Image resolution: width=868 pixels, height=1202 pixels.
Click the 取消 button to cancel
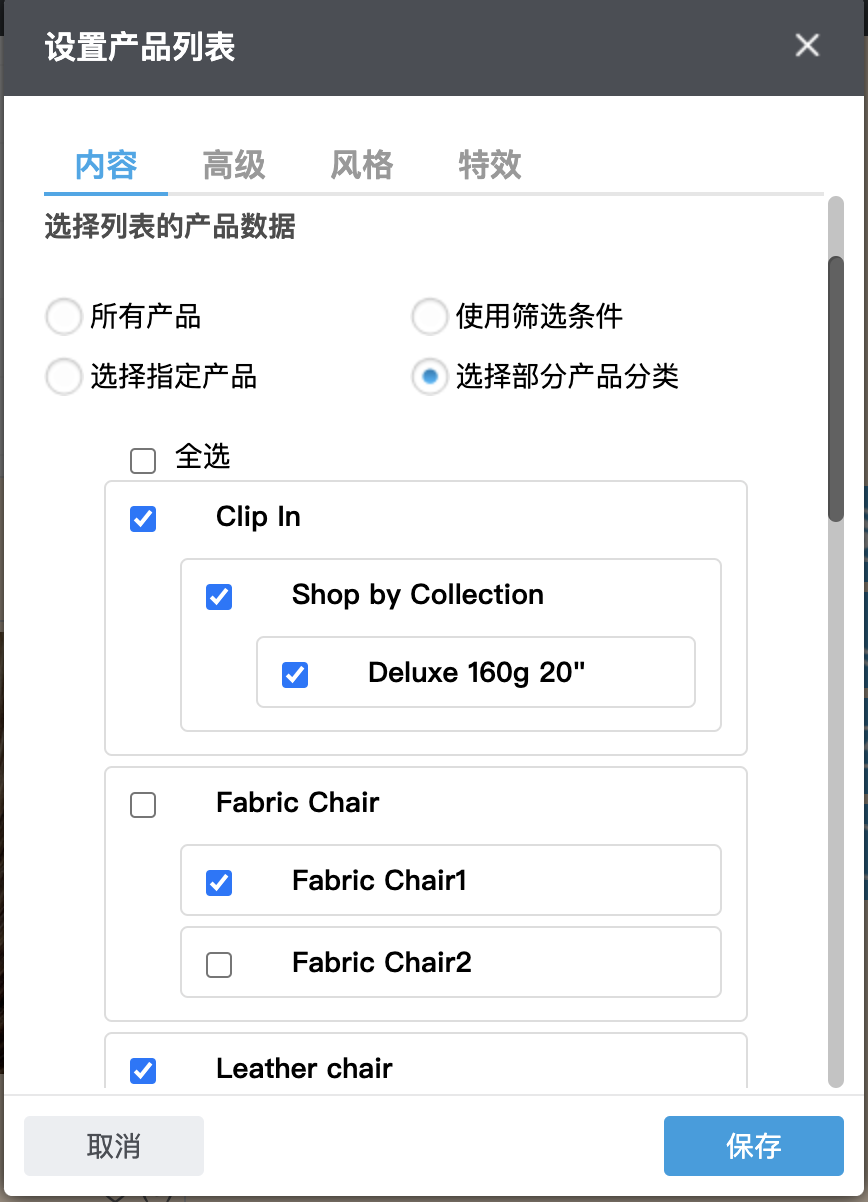tap(113, 1146)
